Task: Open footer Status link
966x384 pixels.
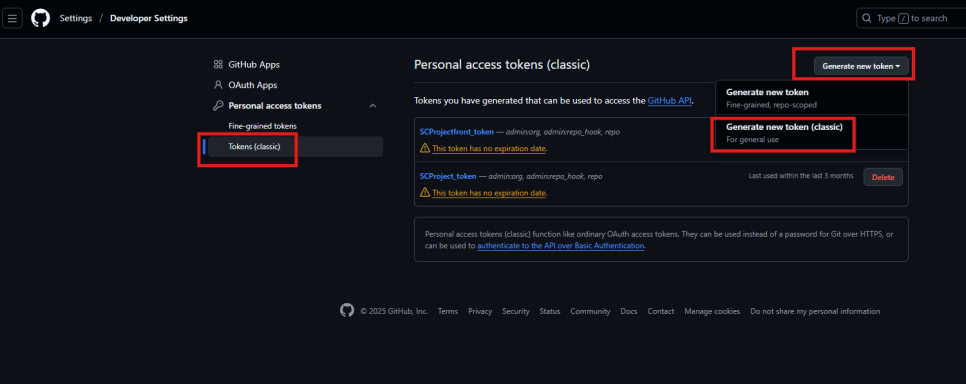Action: (x=550, y=311)
